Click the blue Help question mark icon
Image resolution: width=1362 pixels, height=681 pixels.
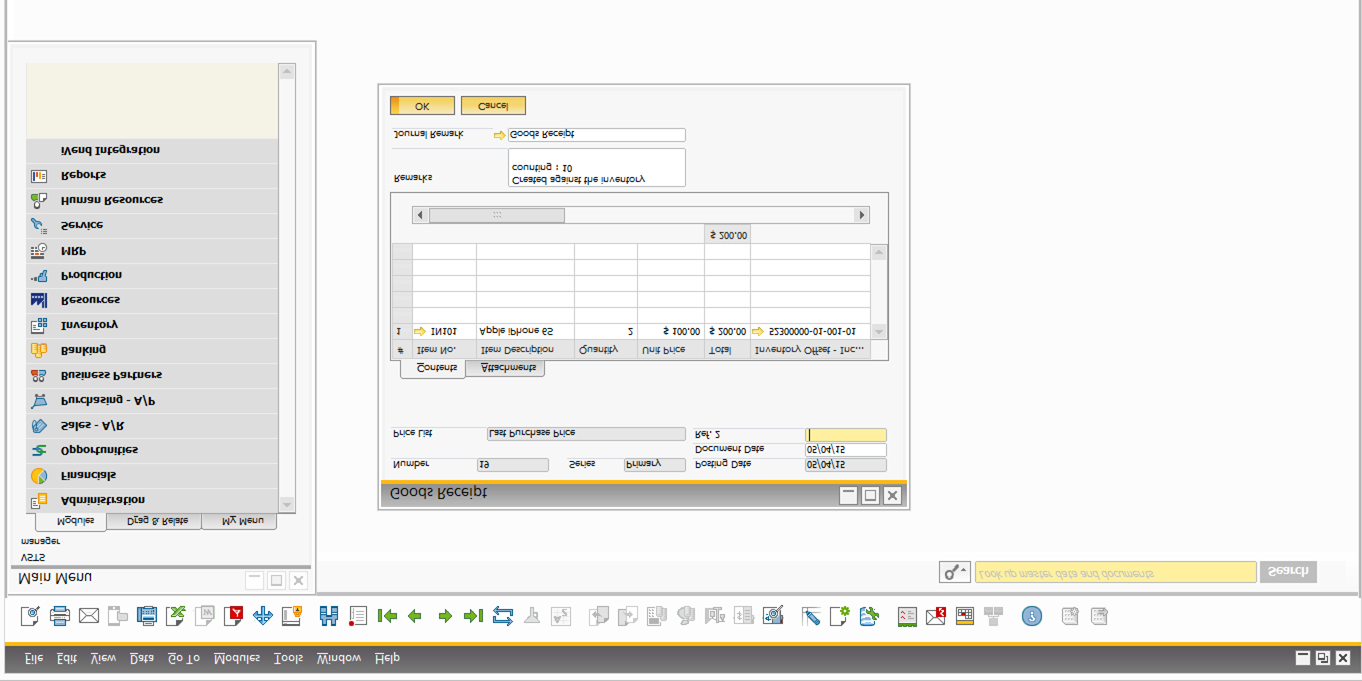click(x=1031, y=616)
